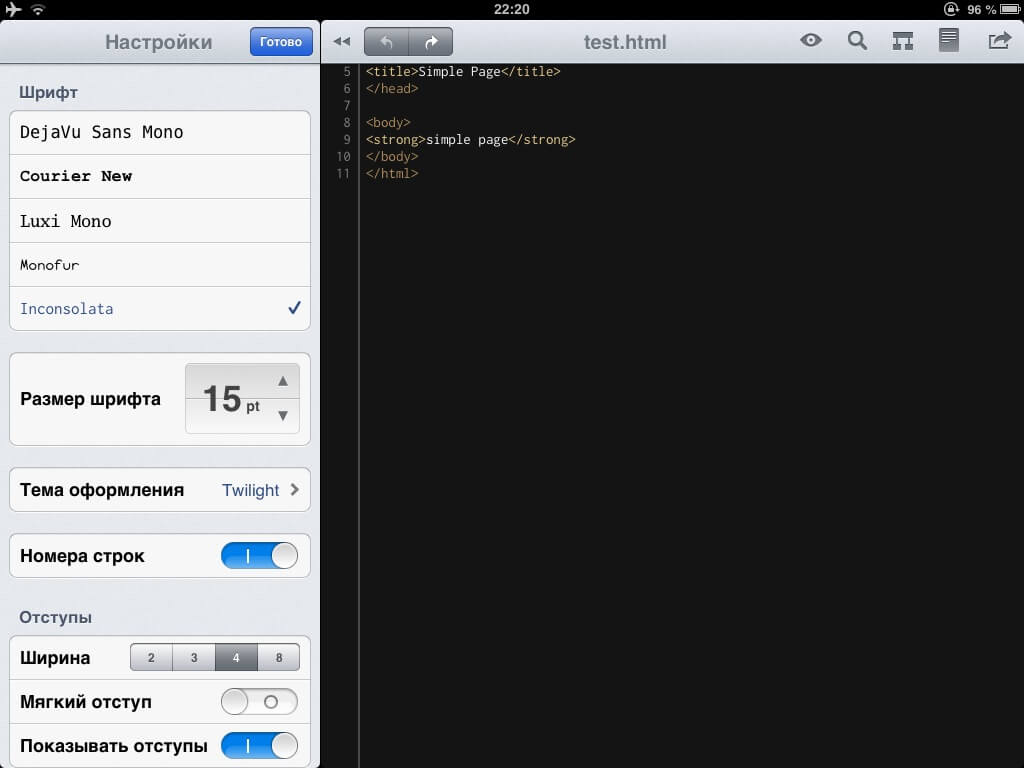Select DejaVu Sans Mono font
This screenshot has width=1024, height=768.
[160, 133]
